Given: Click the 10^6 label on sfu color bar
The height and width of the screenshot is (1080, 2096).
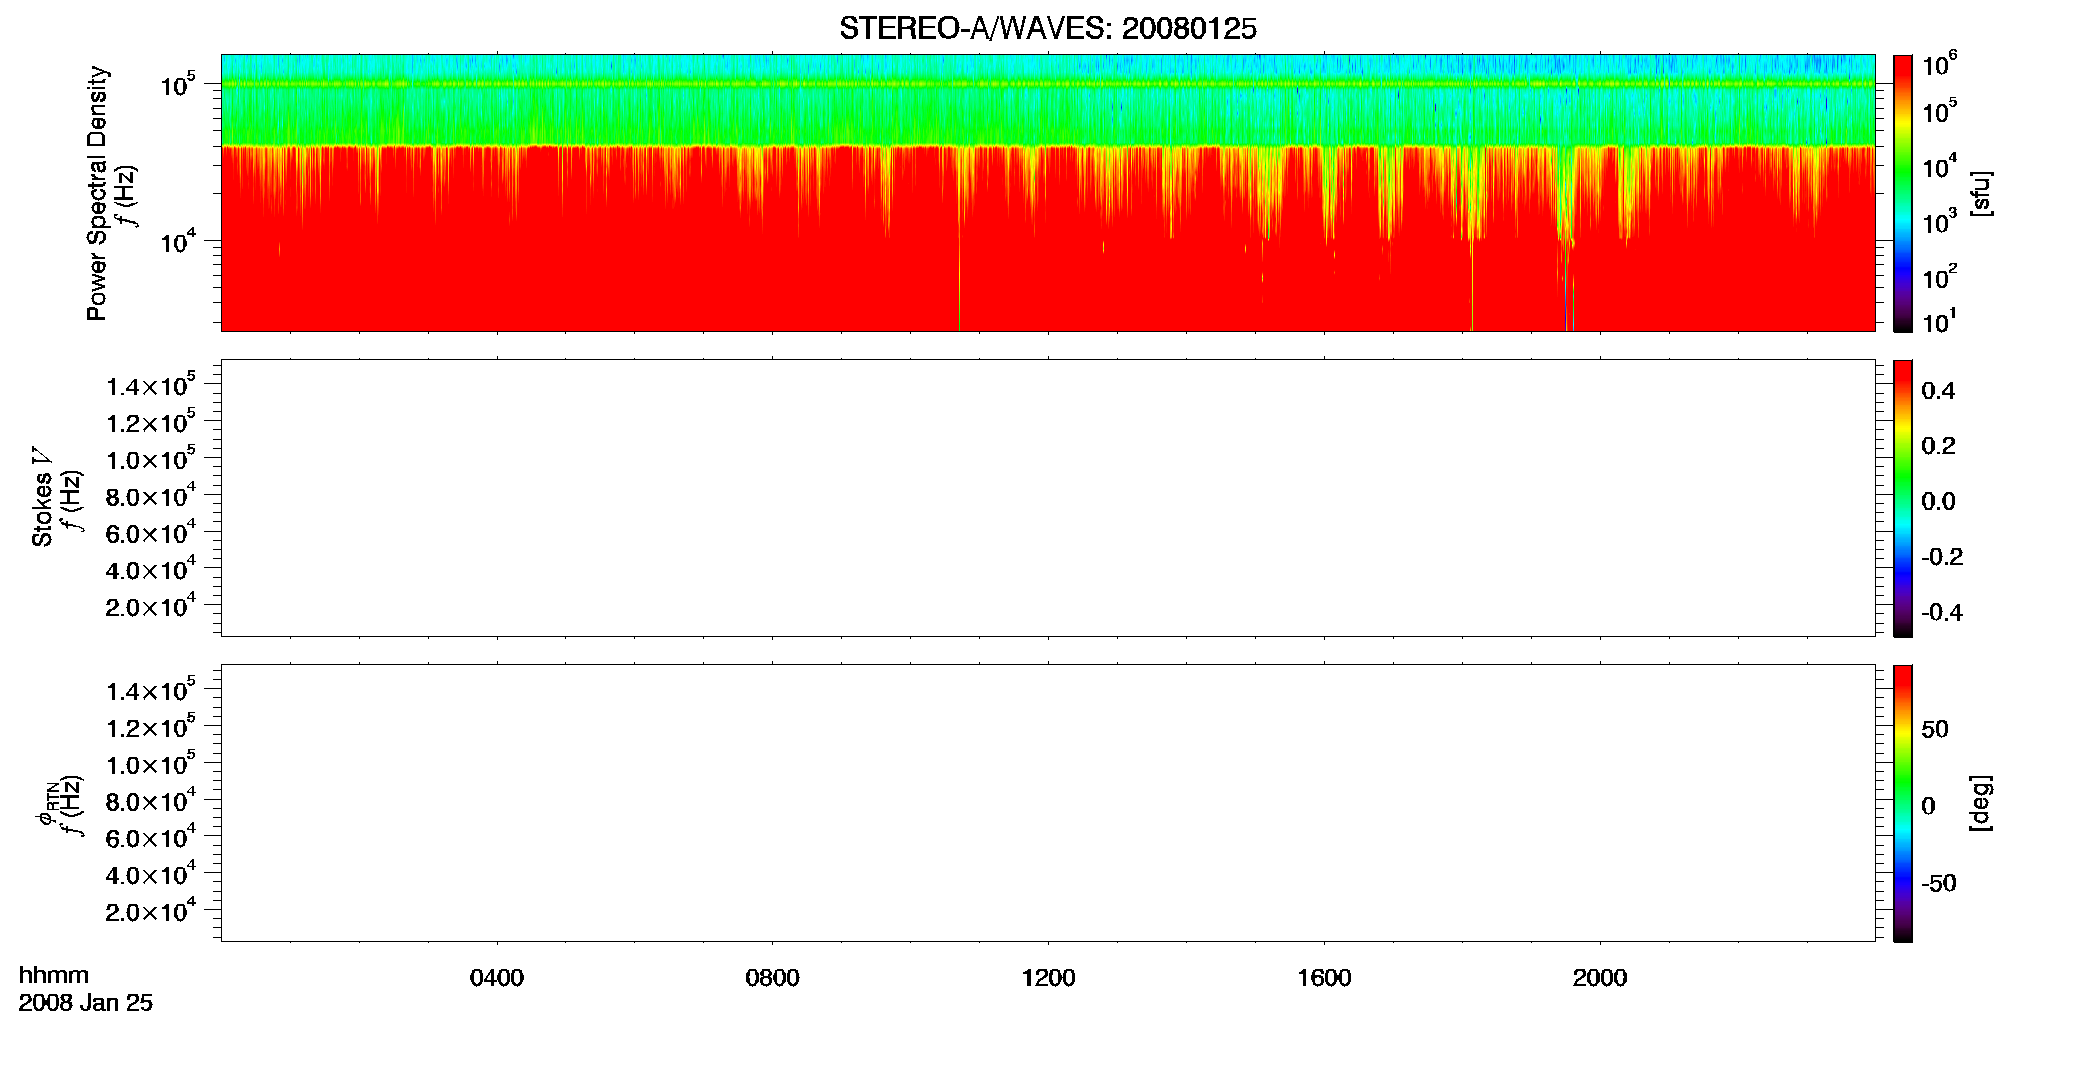Looking at the screenshot, I should (1940, 64).
